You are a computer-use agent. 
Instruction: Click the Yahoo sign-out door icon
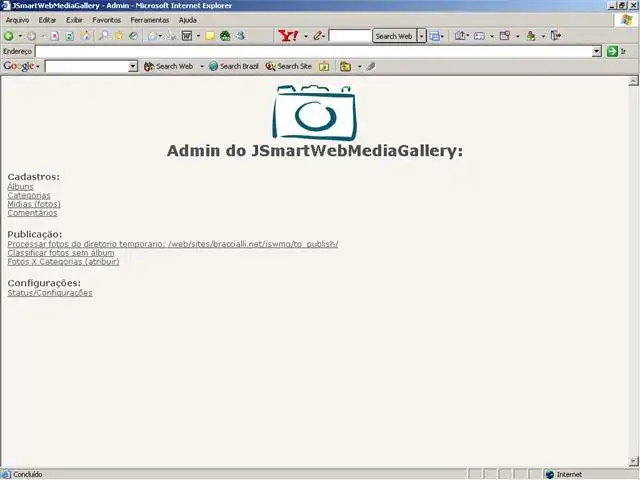pyautogui.click(x=556, y=36)
